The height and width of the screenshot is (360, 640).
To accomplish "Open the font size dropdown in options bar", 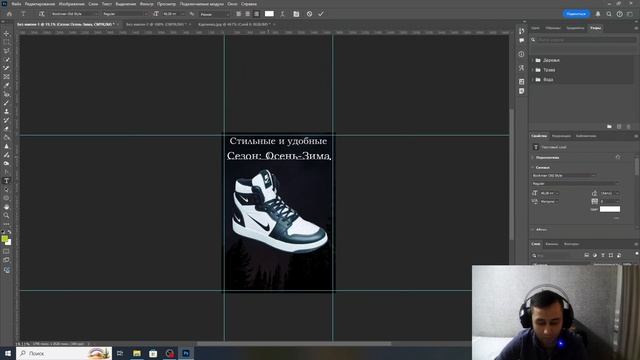I will [x=173, y=14].
